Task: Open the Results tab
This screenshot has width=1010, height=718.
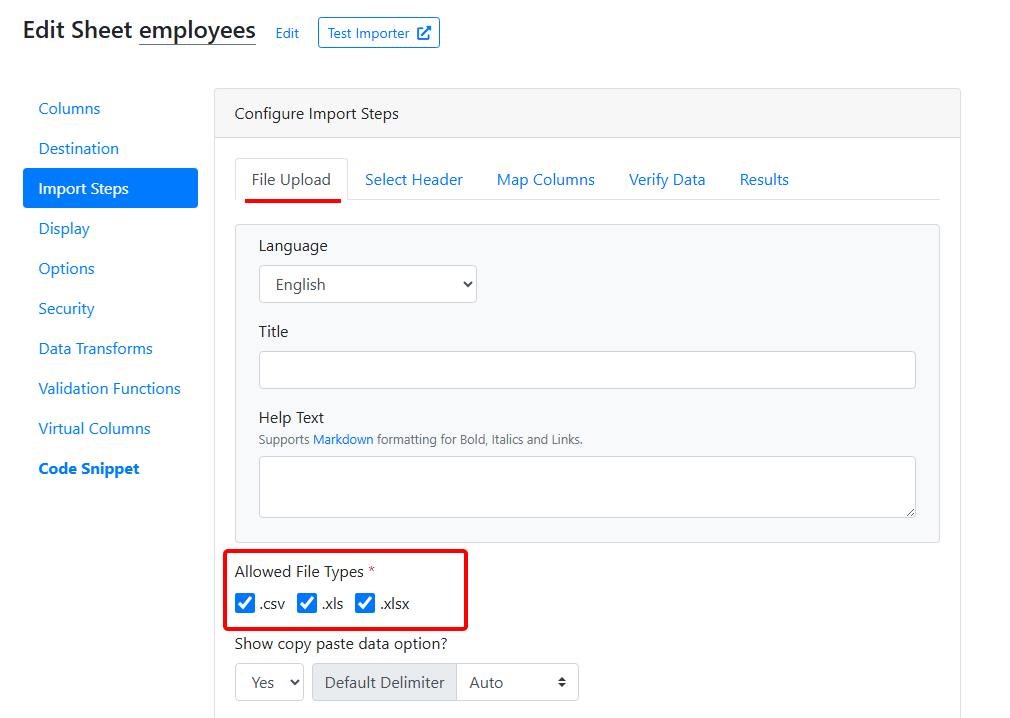Action: 764,180
